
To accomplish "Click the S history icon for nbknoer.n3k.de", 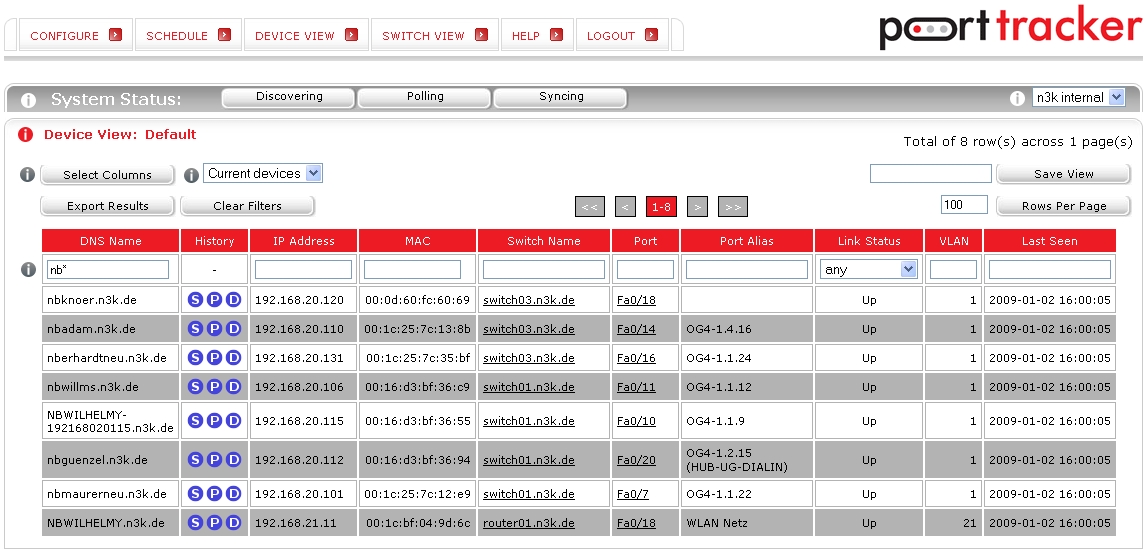I will [195, 300].
